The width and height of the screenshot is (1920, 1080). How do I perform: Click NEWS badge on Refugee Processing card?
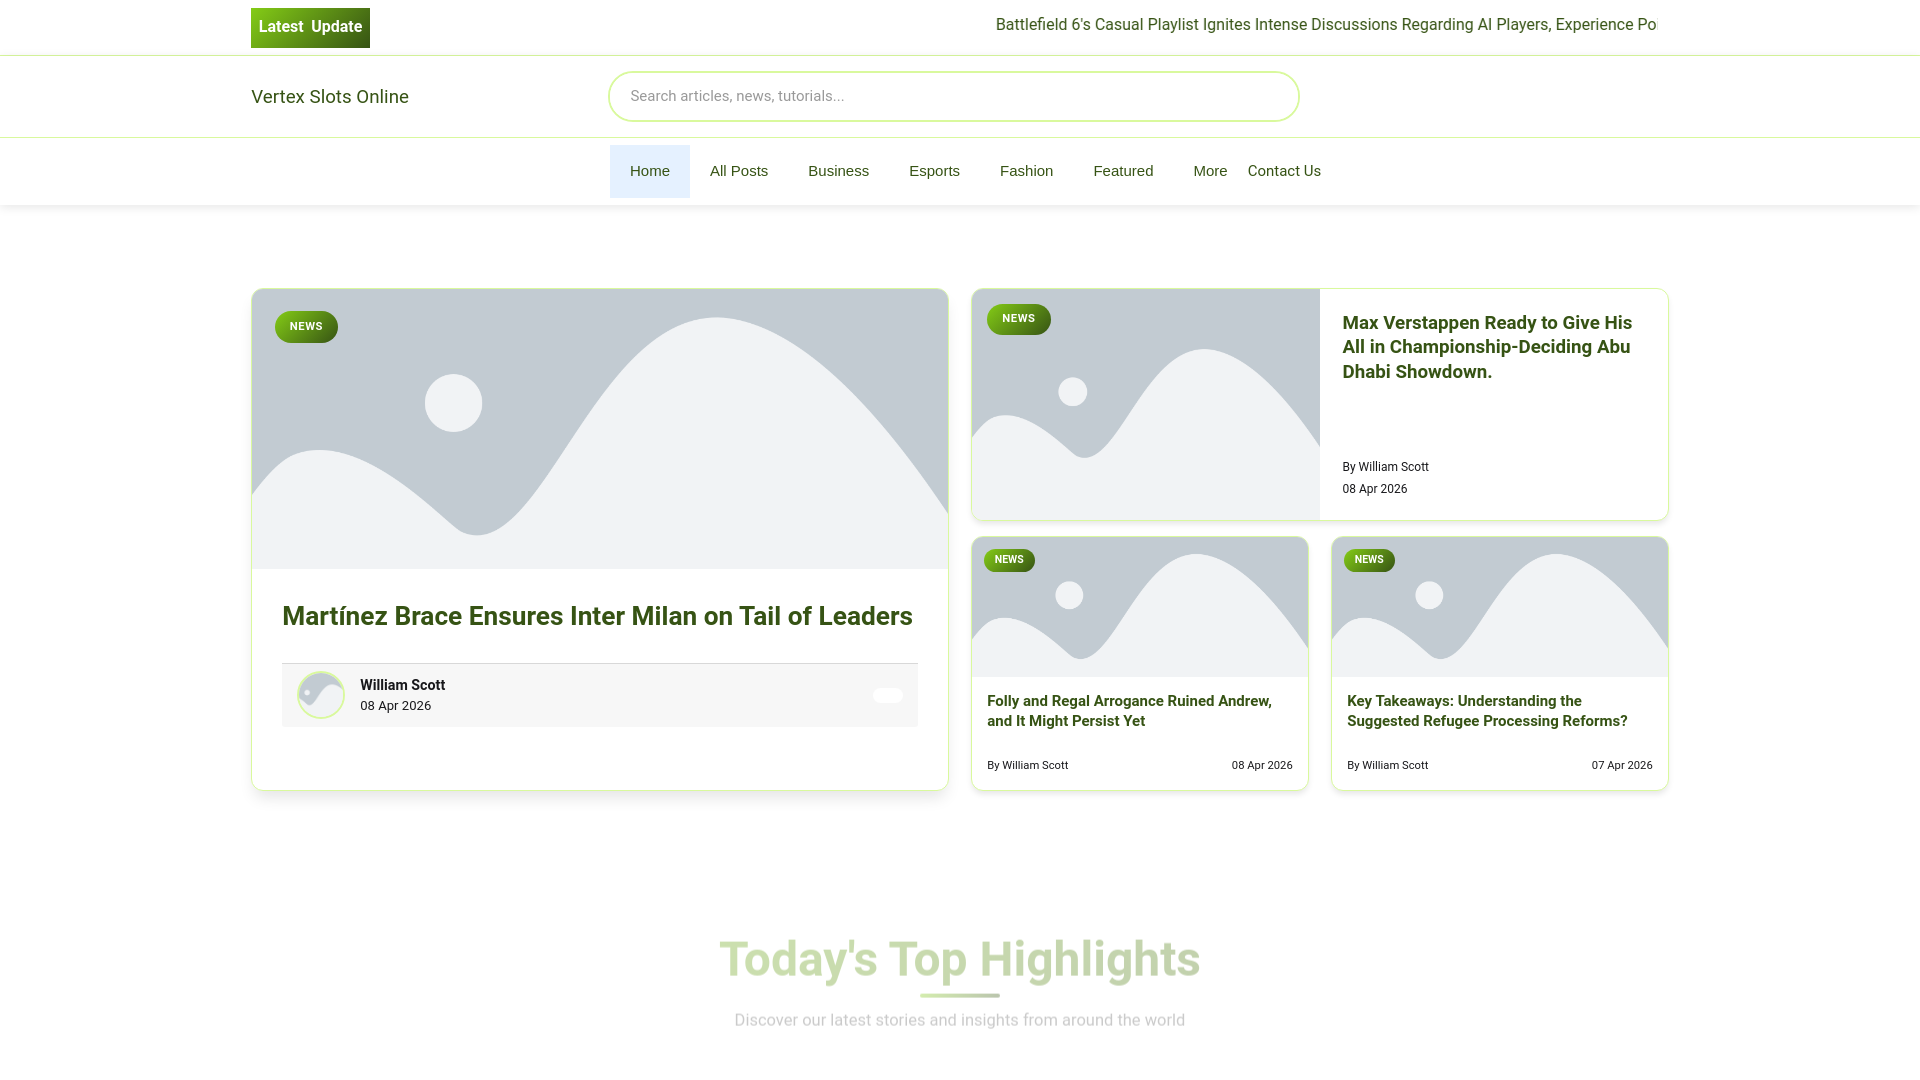coord(1368,560)
